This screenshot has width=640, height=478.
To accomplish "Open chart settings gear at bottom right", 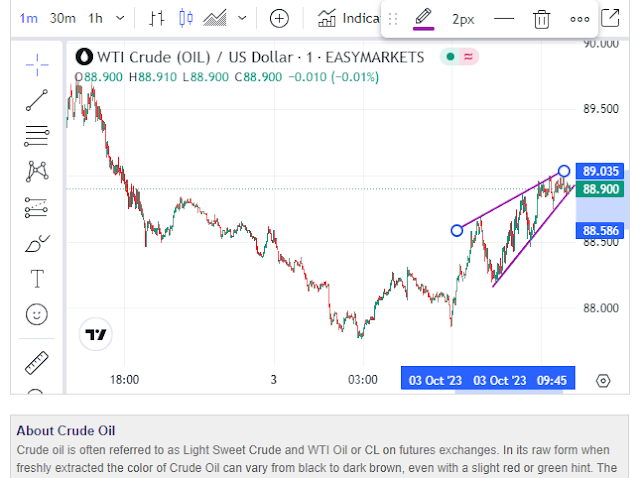I will (x=603, y=381).
